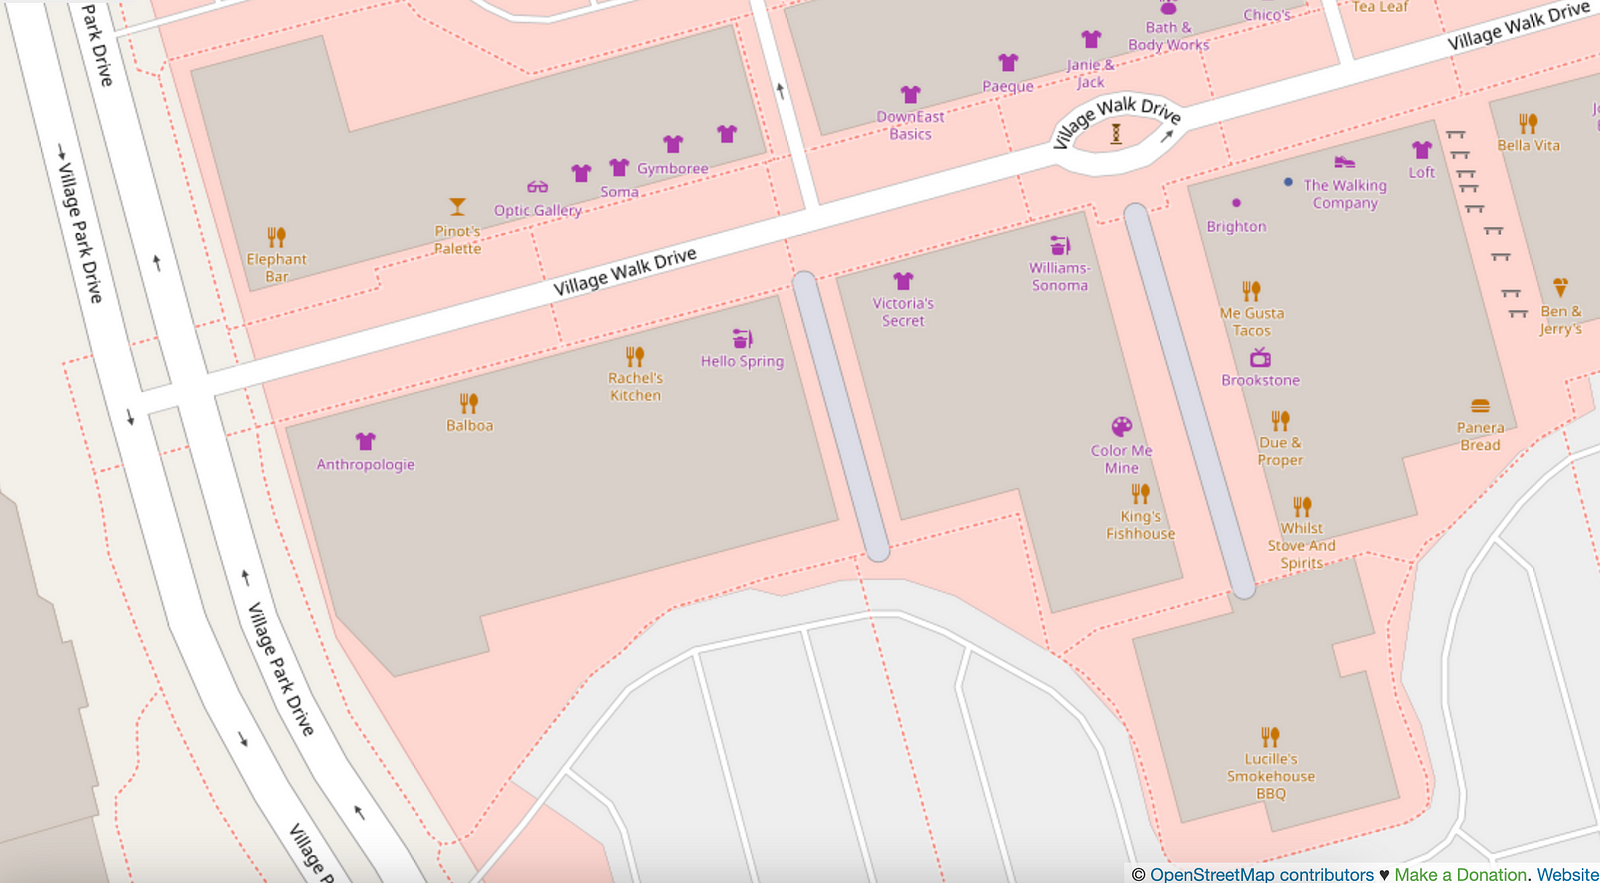
Task: Click the Paeque clothing store icon
Action: point(1008,63)
